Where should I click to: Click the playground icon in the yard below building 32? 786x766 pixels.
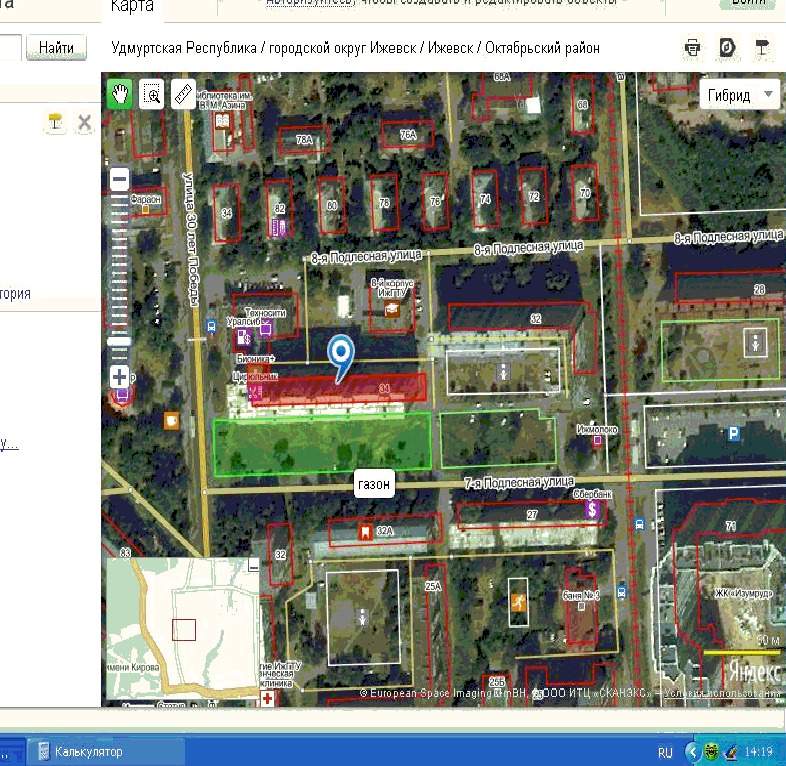click(503, 372)
